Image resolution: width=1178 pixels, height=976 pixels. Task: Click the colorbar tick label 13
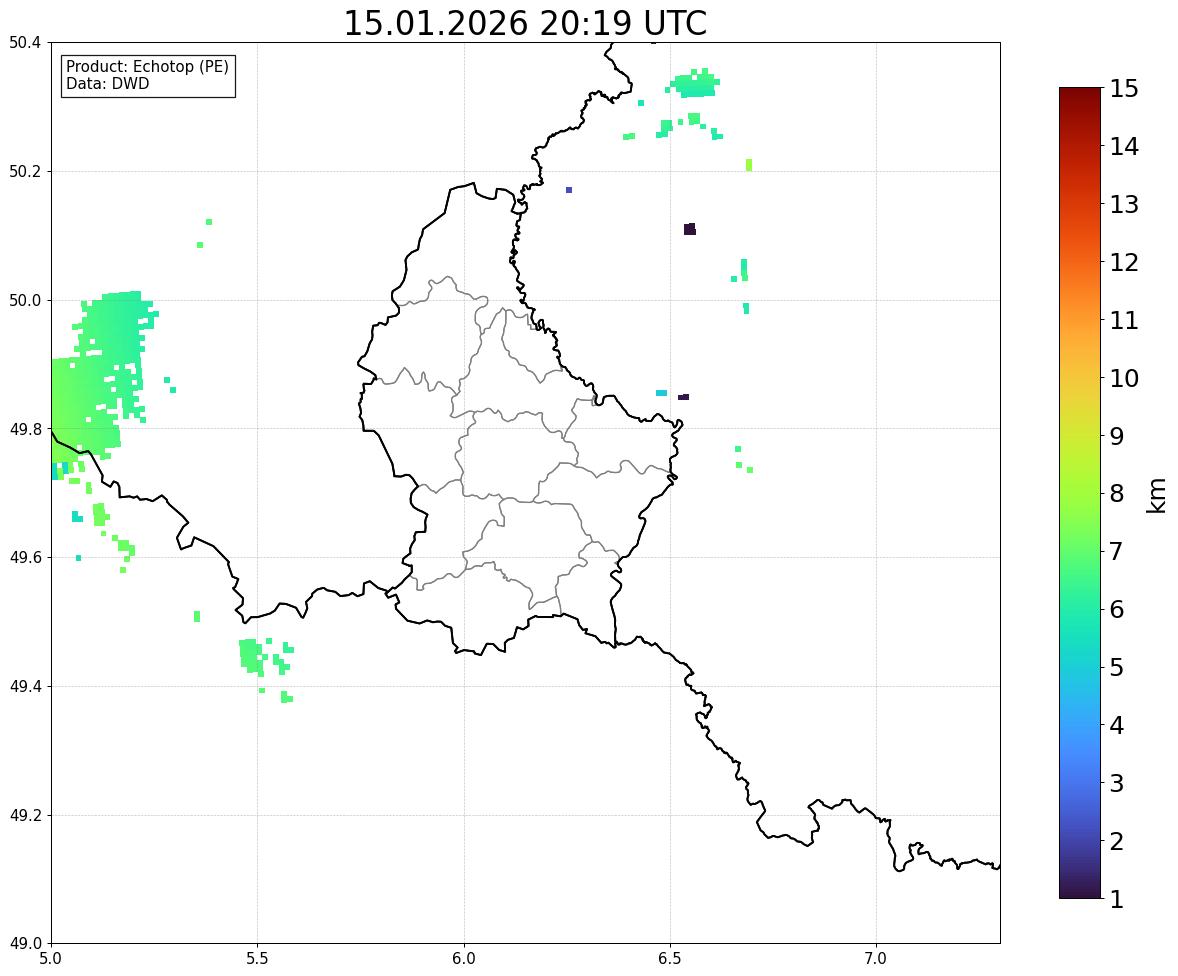(x=1124, y=204)
